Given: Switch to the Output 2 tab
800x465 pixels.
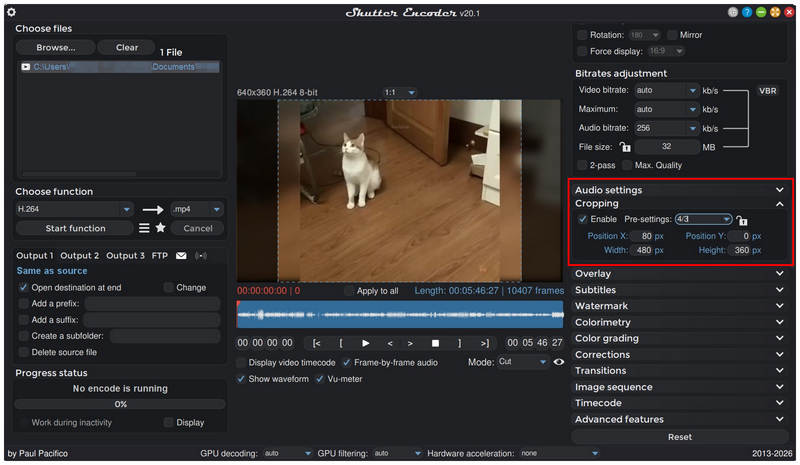Looking at the screenshot, I should tap(80, 256).
